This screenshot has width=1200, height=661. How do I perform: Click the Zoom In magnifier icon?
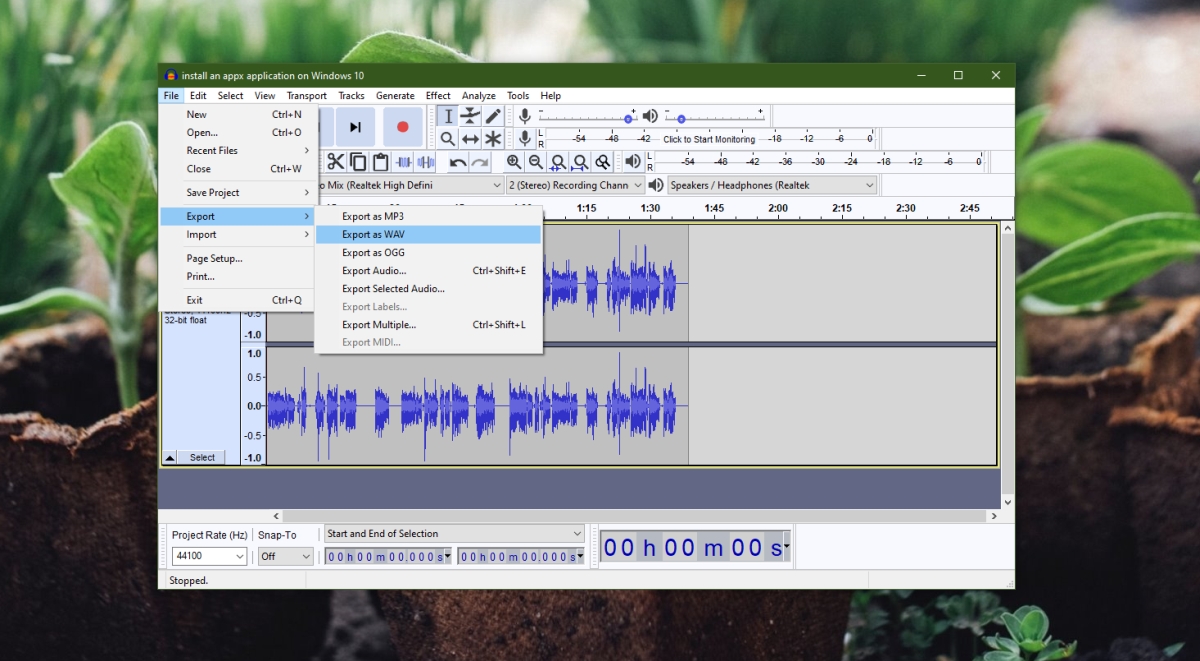(x=514, y=162)
